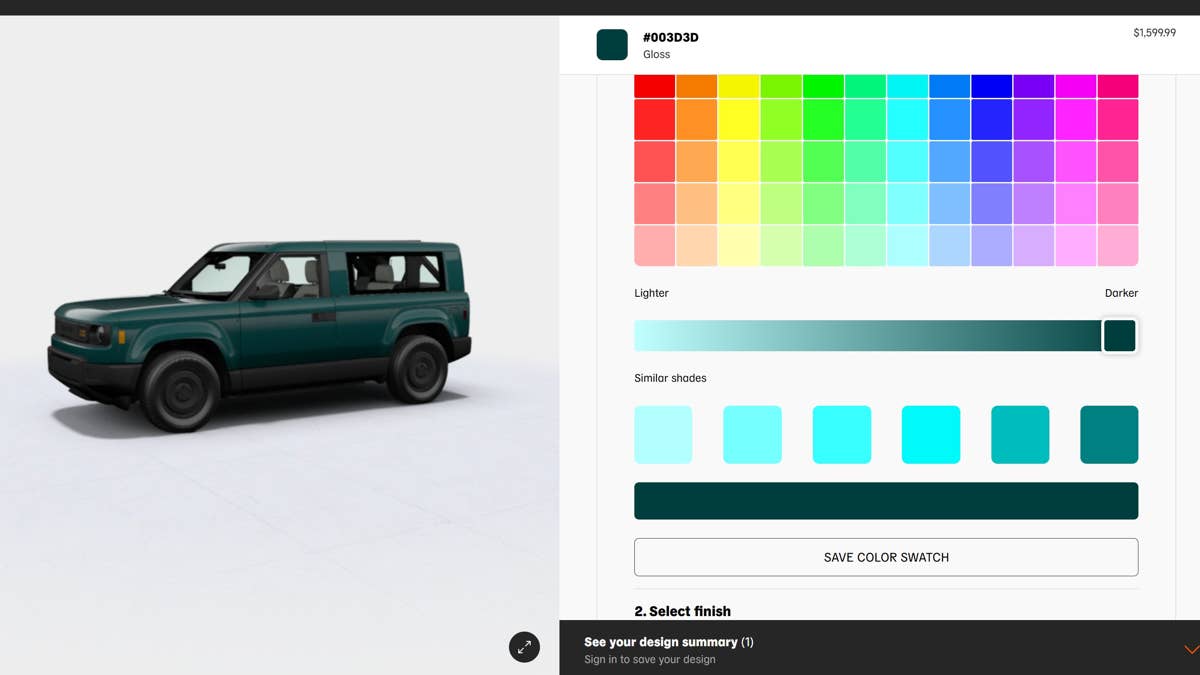The width and height of the screenshot is (1200, 675).
Task: Open the 'See your design summary' bar
Action: point(879,648)
